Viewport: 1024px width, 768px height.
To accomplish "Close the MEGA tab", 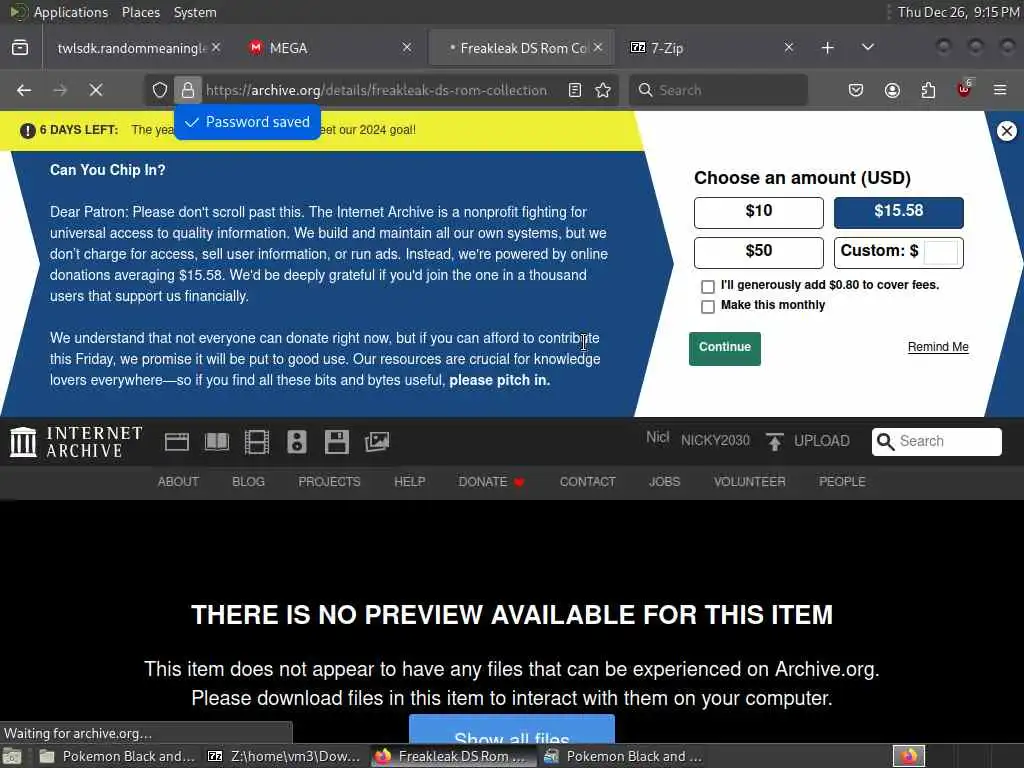I will pos(407,48).
